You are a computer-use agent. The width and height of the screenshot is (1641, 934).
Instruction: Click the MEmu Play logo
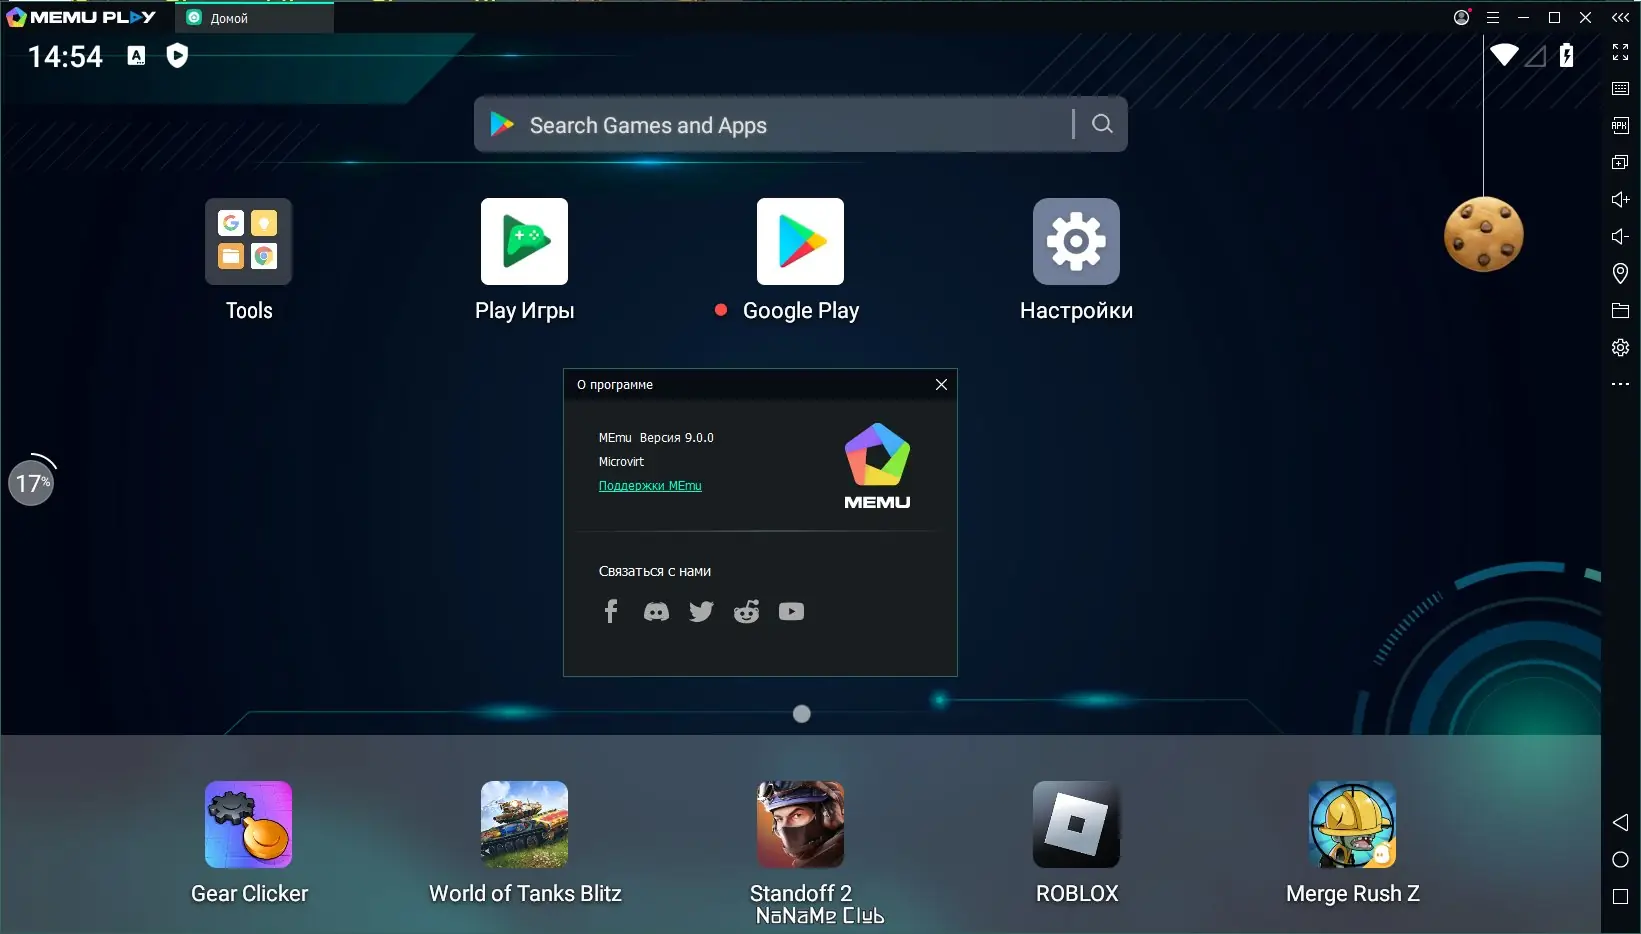(x=81, y=17)
